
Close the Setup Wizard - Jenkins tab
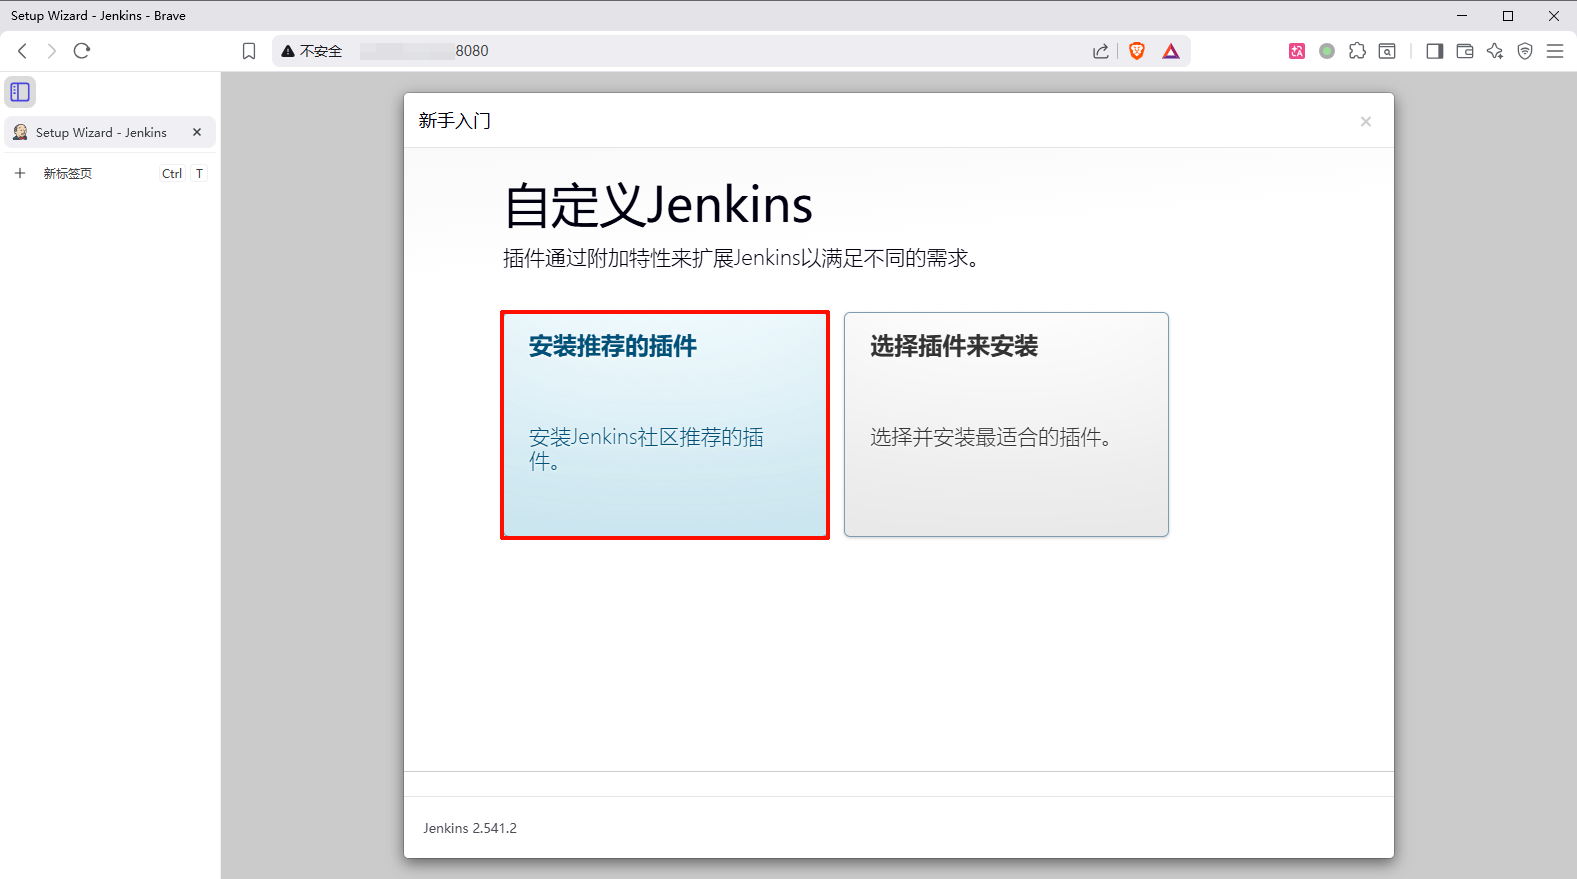pyautogui.click(x=197, y=132)
